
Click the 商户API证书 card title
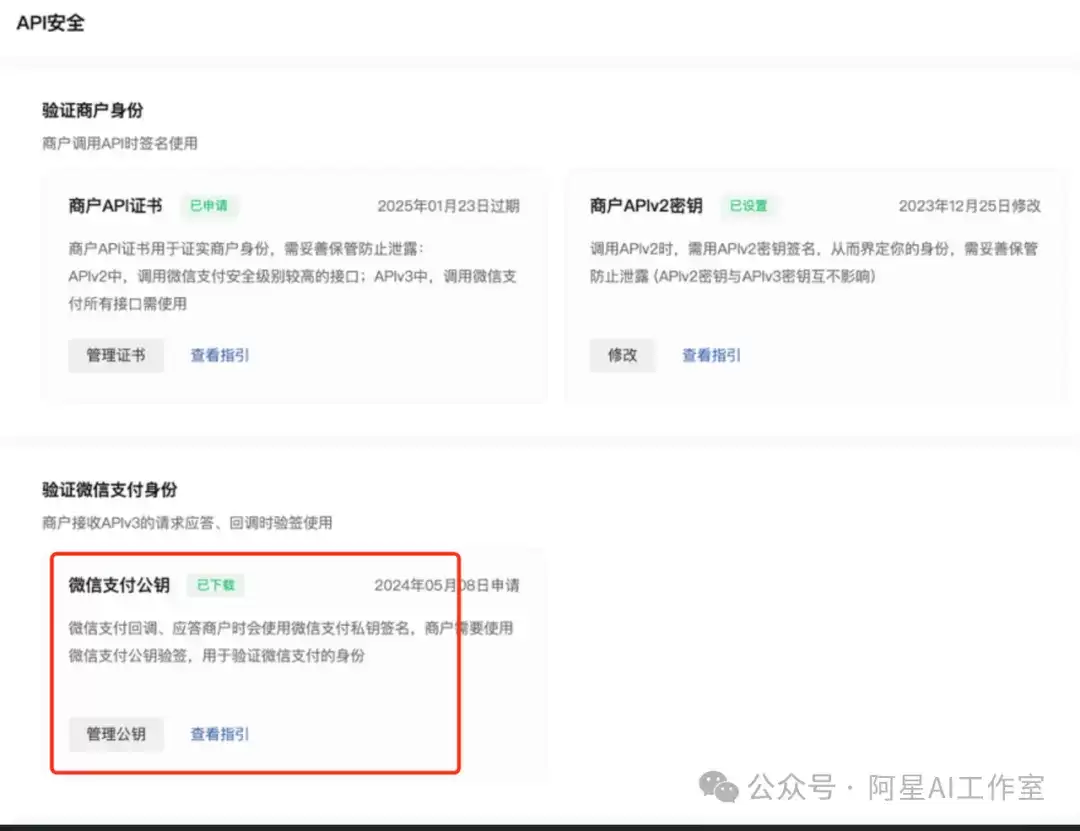click(115, 205)
